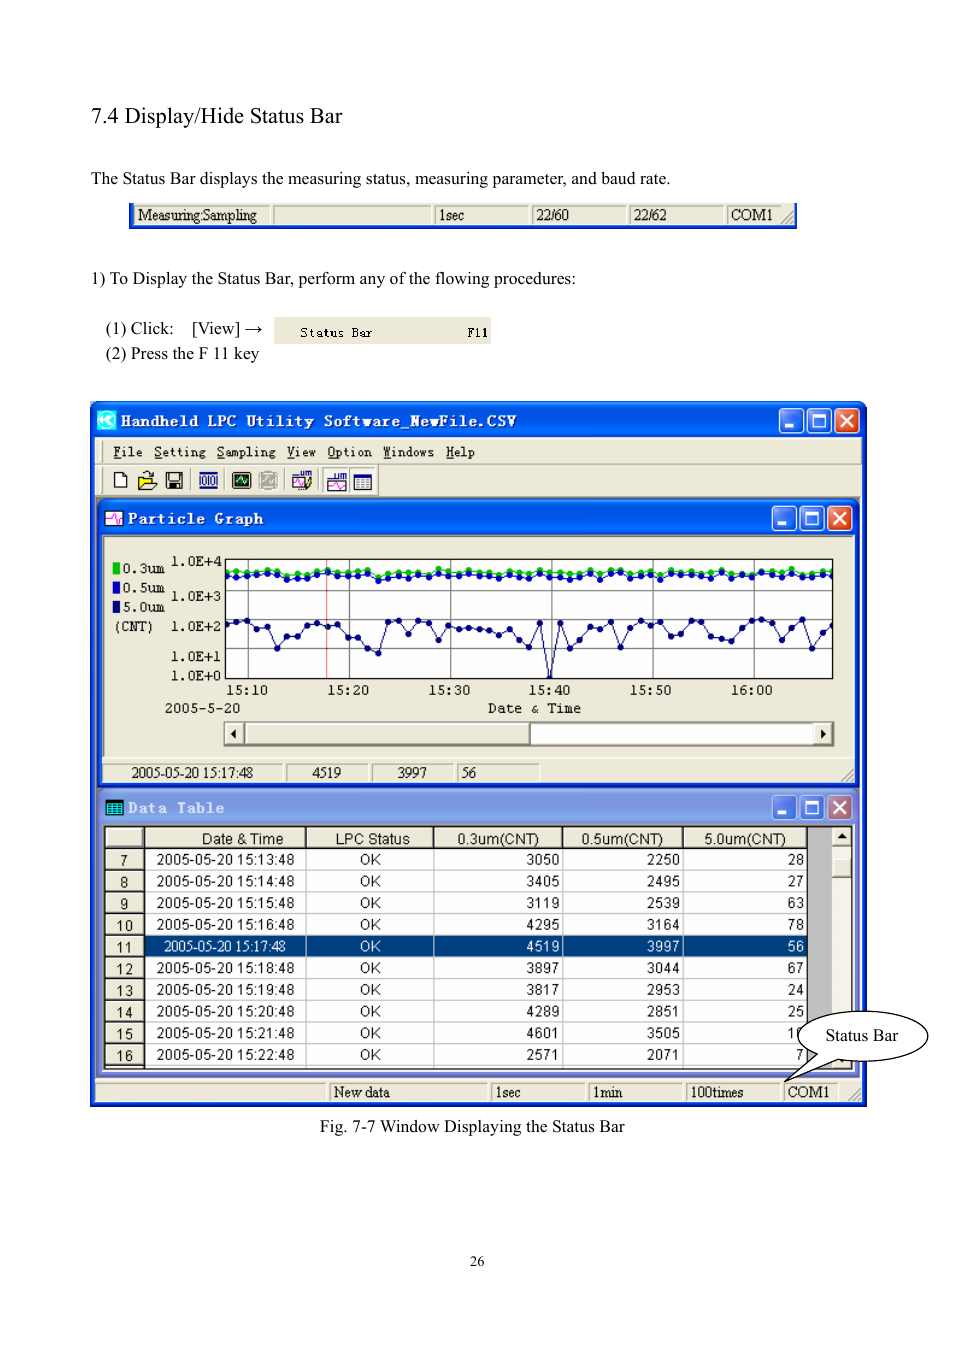Click the LPC Status column header
The width and height of the screenshot is (954, 1351).
pyautogui.click(x=370, y=838)
